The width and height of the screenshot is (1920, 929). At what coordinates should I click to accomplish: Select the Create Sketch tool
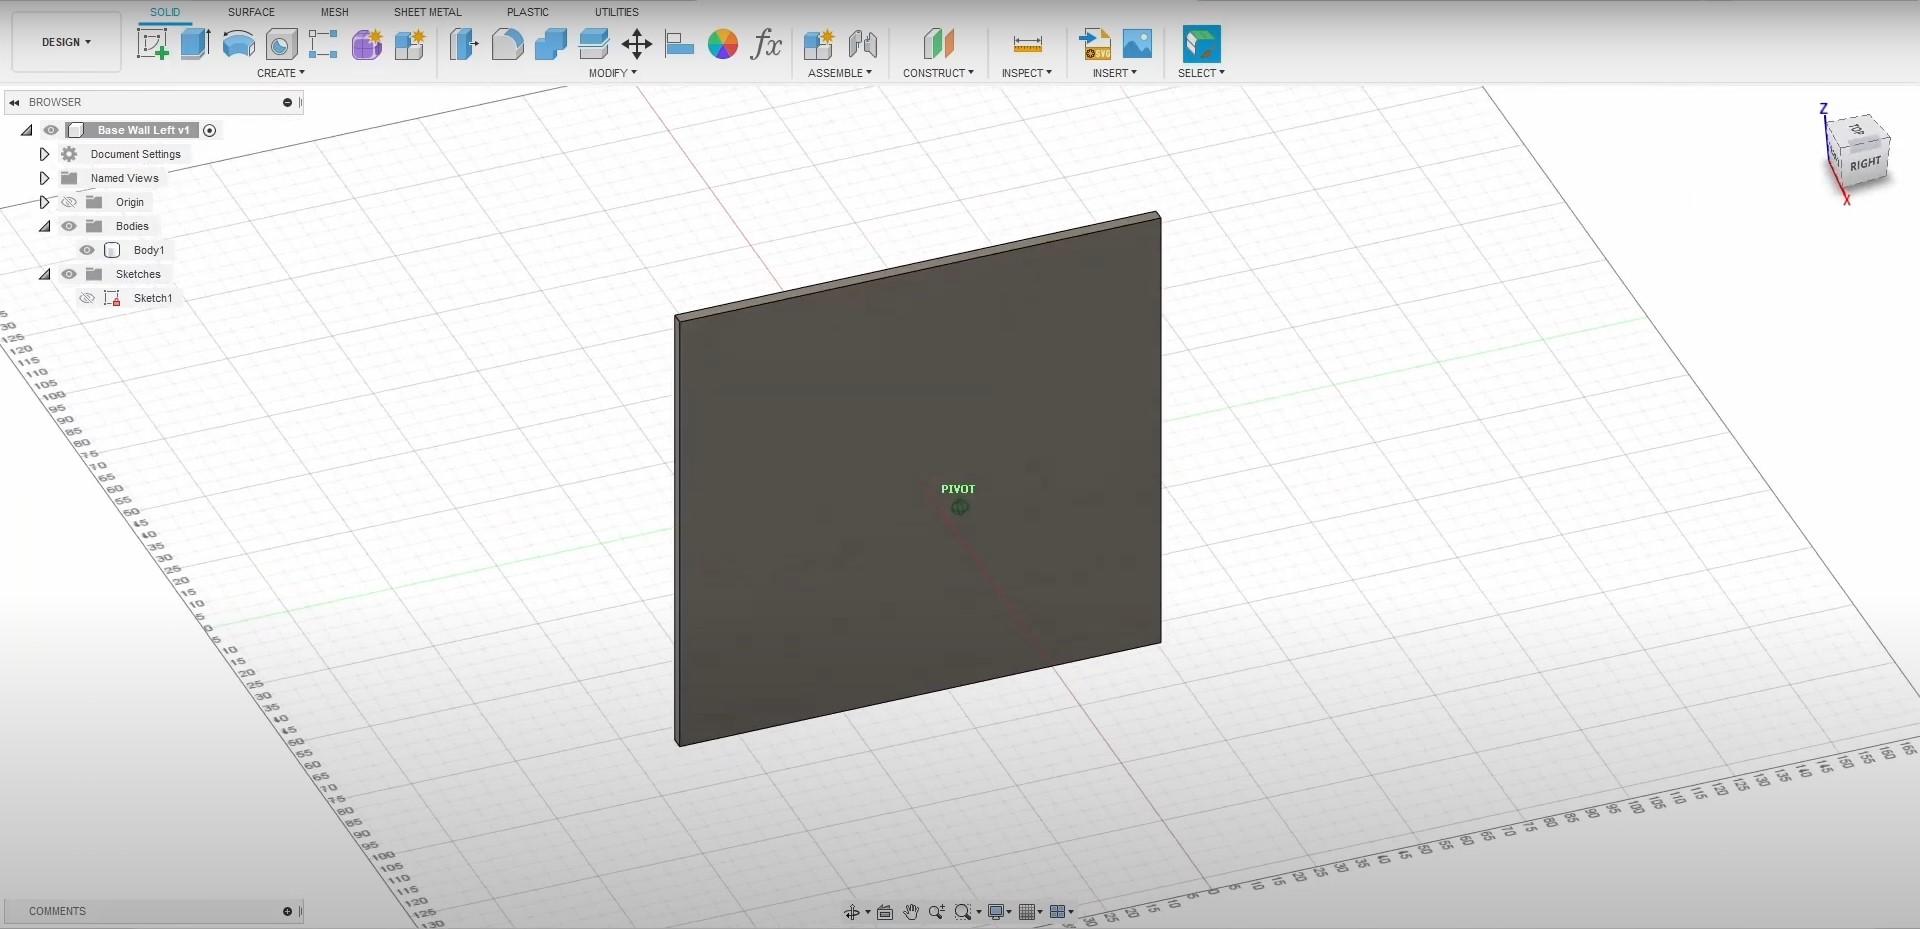(153, 44)
